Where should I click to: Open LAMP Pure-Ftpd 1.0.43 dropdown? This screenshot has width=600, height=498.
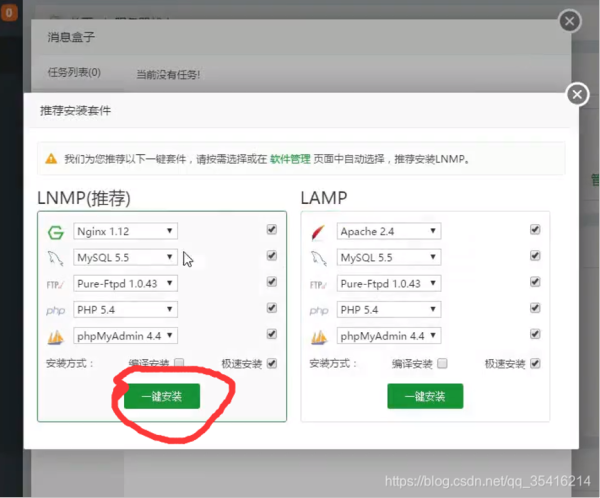389,284
